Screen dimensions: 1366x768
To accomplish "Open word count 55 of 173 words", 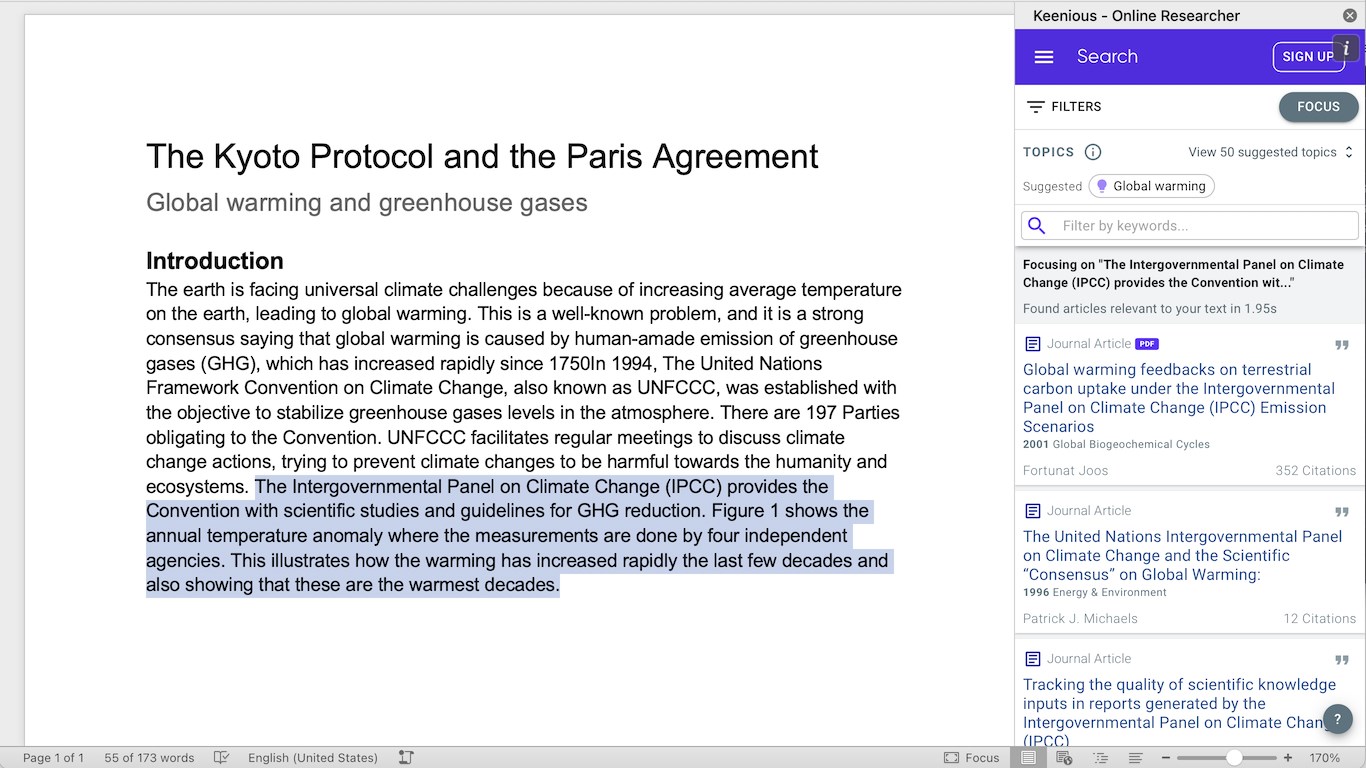I will point(149,758).
